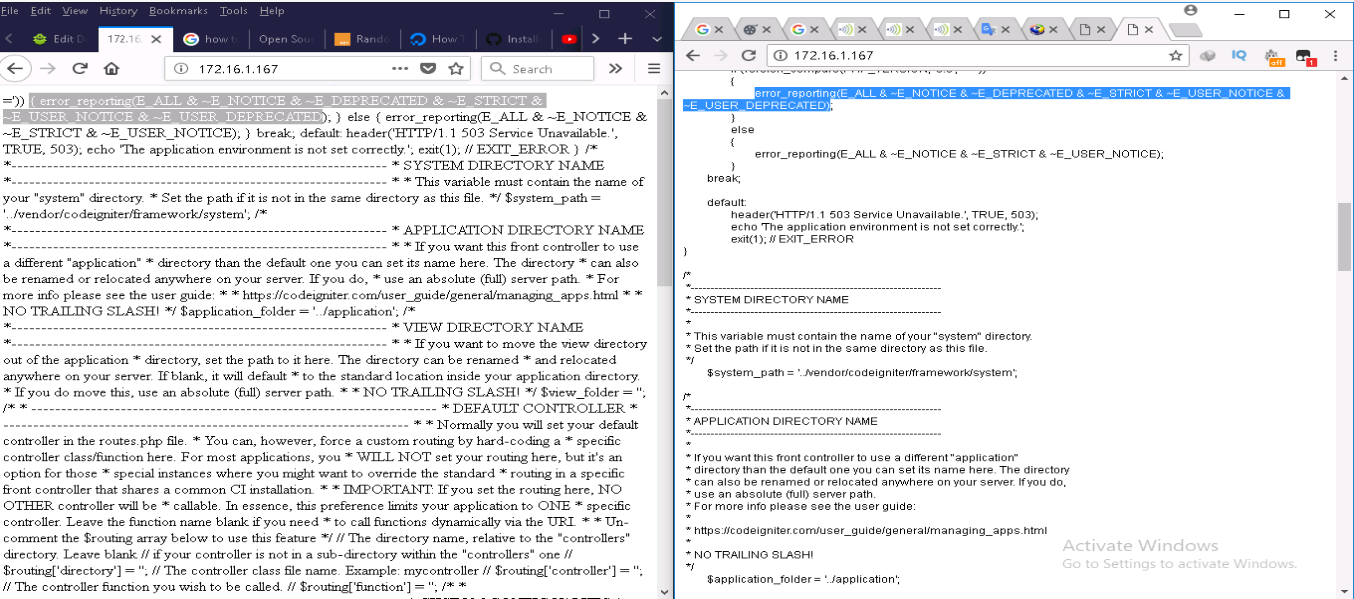Click '$system_path' line in Chrome page
The width and height of the screenshot is (1354, 599).
[x=862, y=372]
